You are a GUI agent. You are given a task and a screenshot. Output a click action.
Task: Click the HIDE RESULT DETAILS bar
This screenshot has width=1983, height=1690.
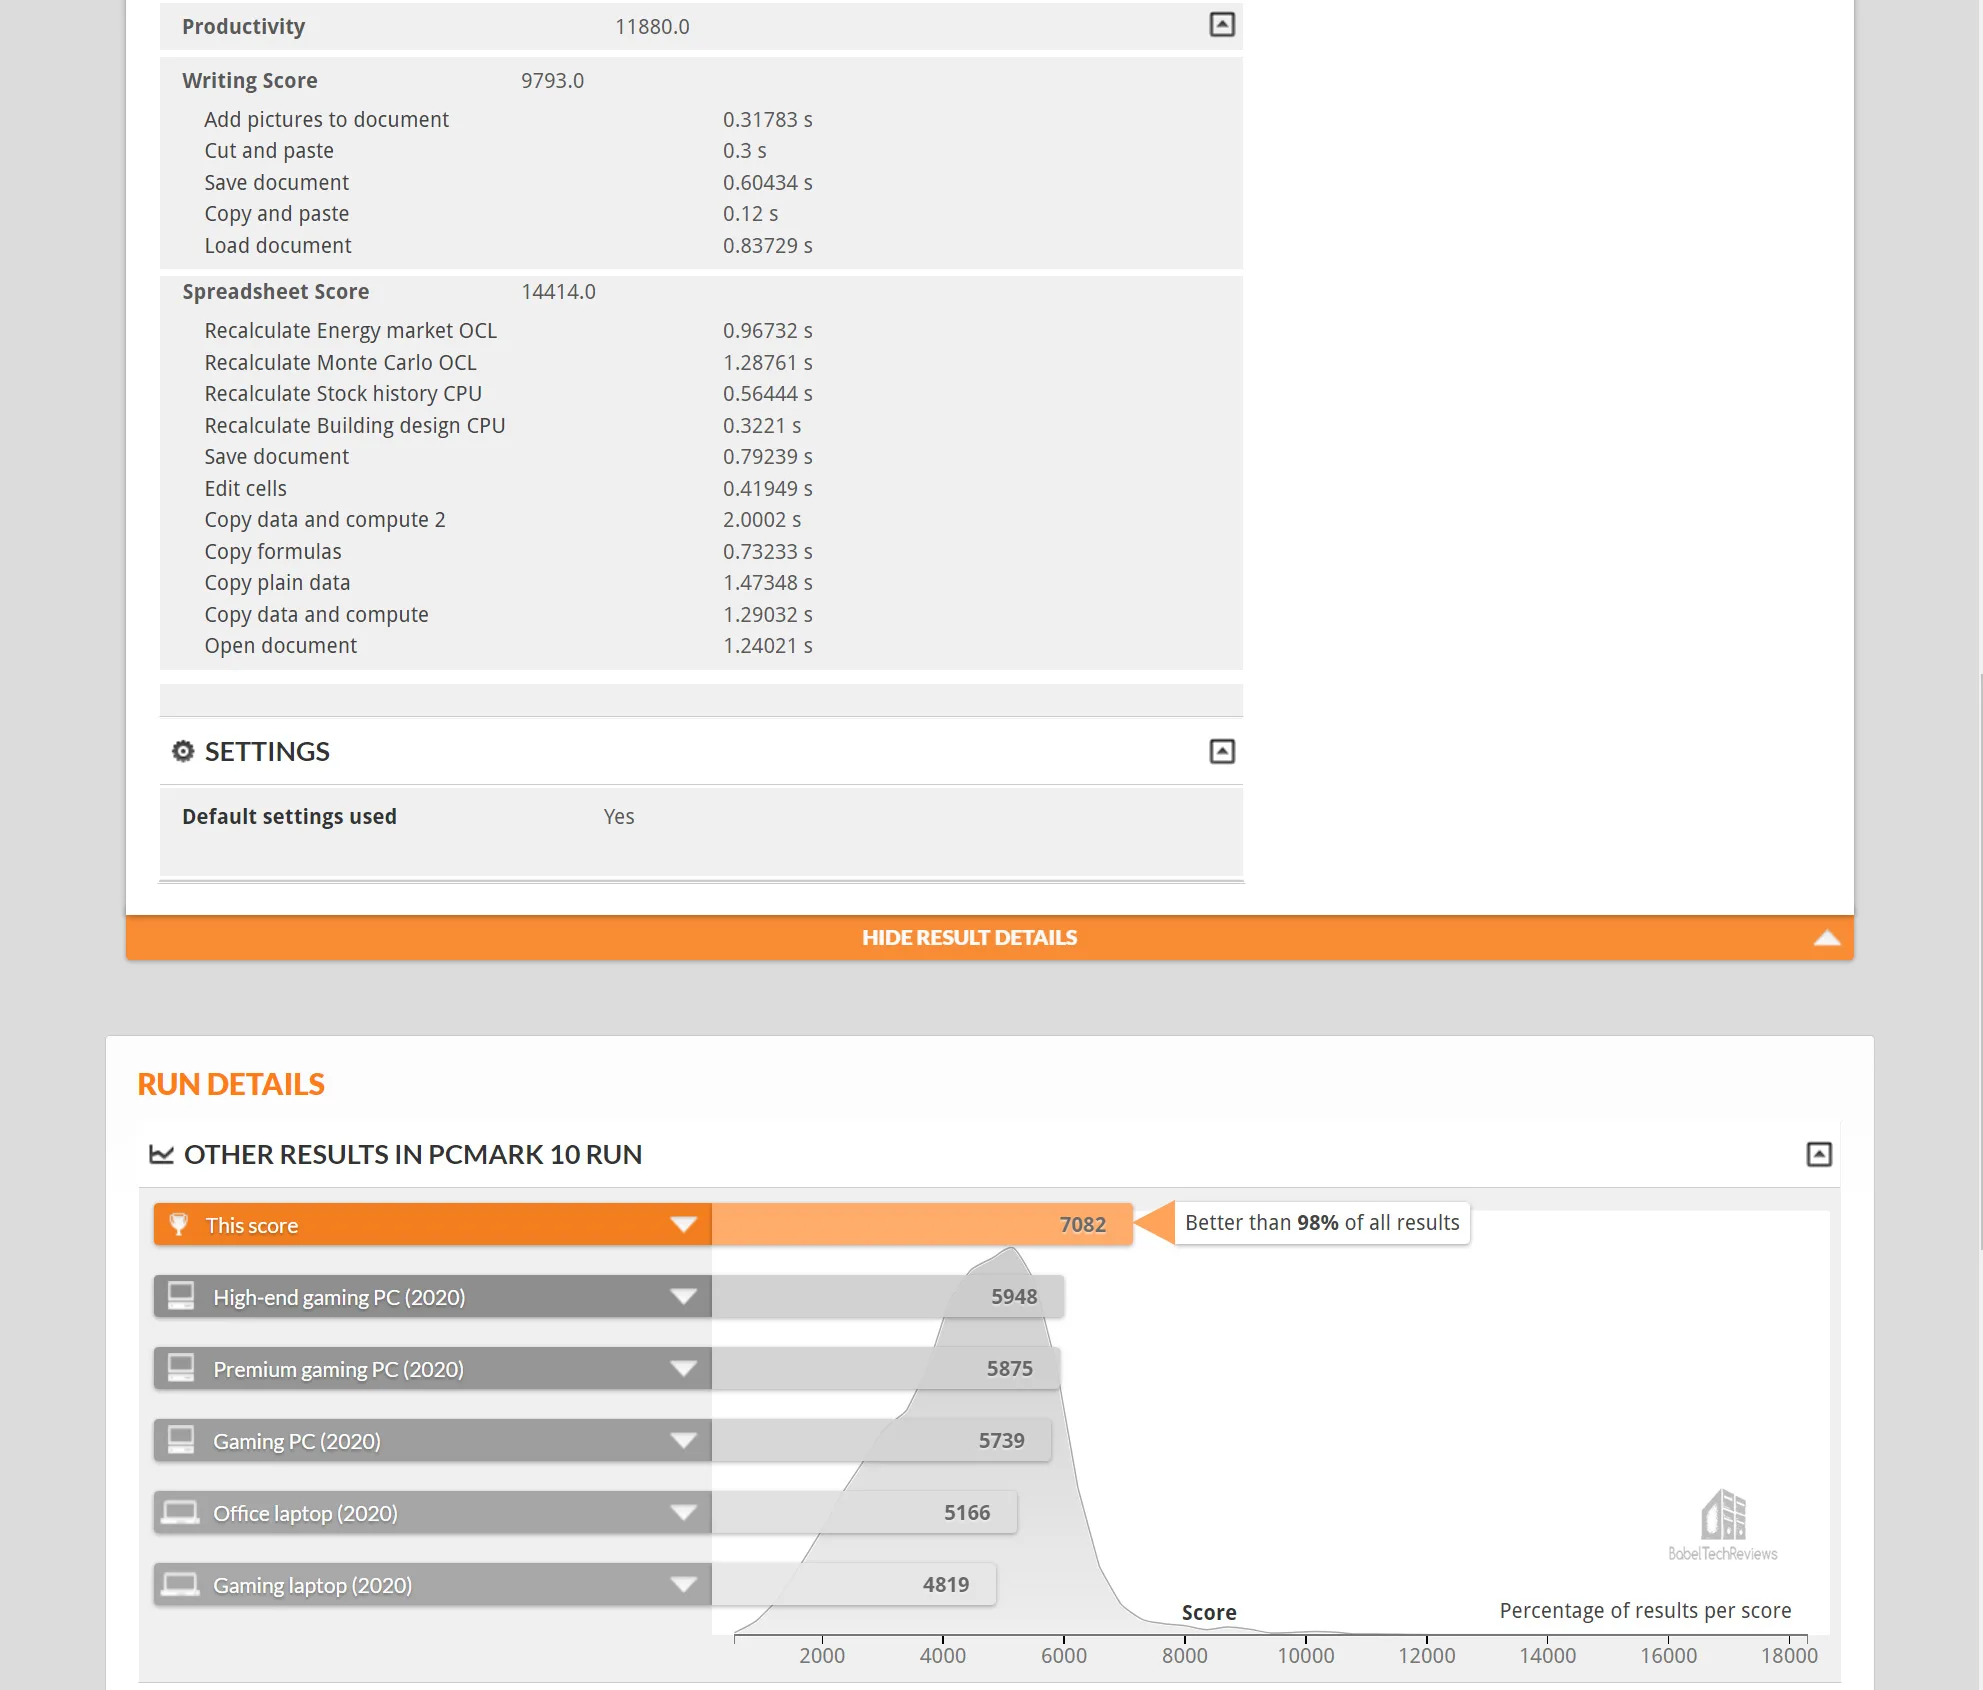pyautogui.click(x=989, y=937)
